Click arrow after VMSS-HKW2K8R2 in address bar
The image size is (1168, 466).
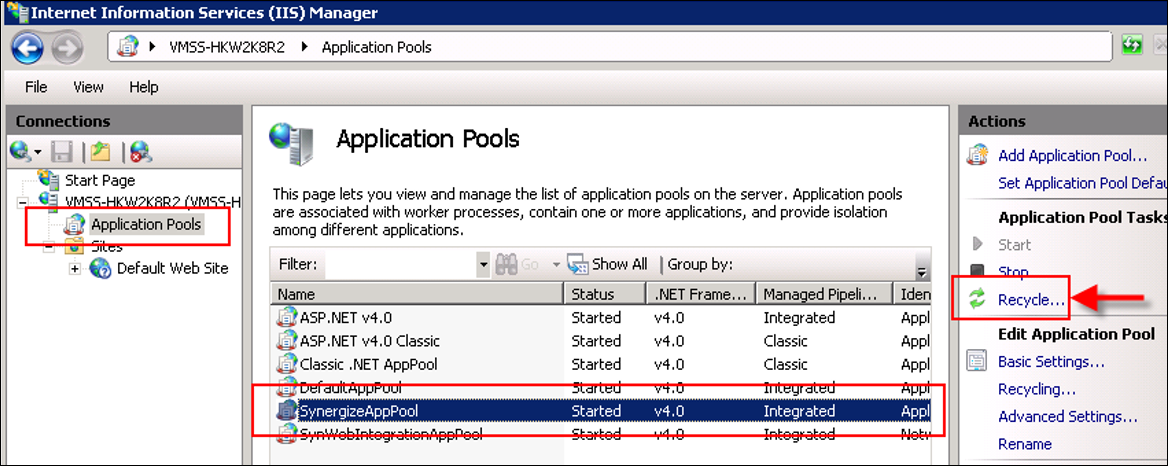point(304,48)
